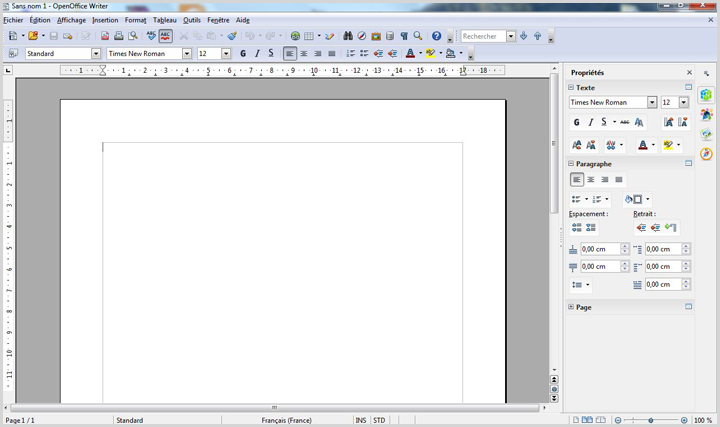Toggle Nonprinting Characters pilcrow button
The image size is (720, 427).
click(x=404, y=36)
